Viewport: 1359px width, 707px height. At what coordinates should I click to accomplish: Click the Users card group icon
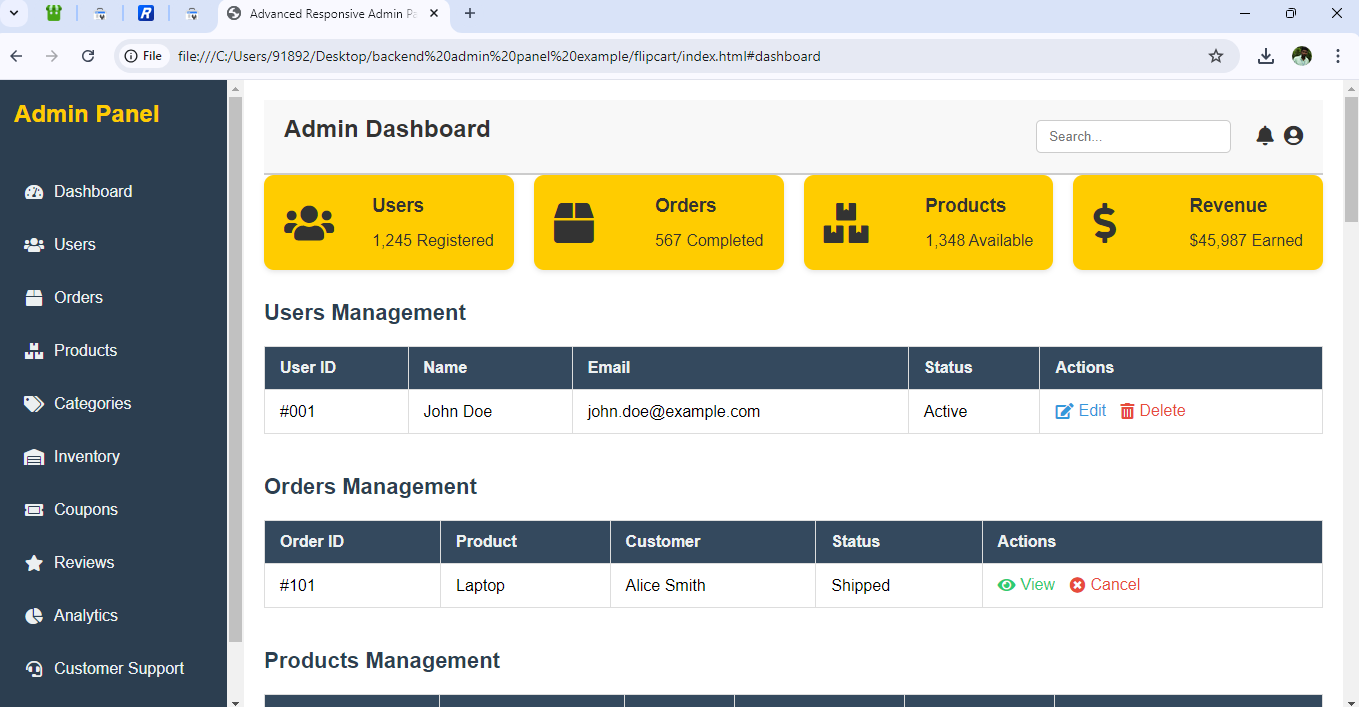pos(309,223)
